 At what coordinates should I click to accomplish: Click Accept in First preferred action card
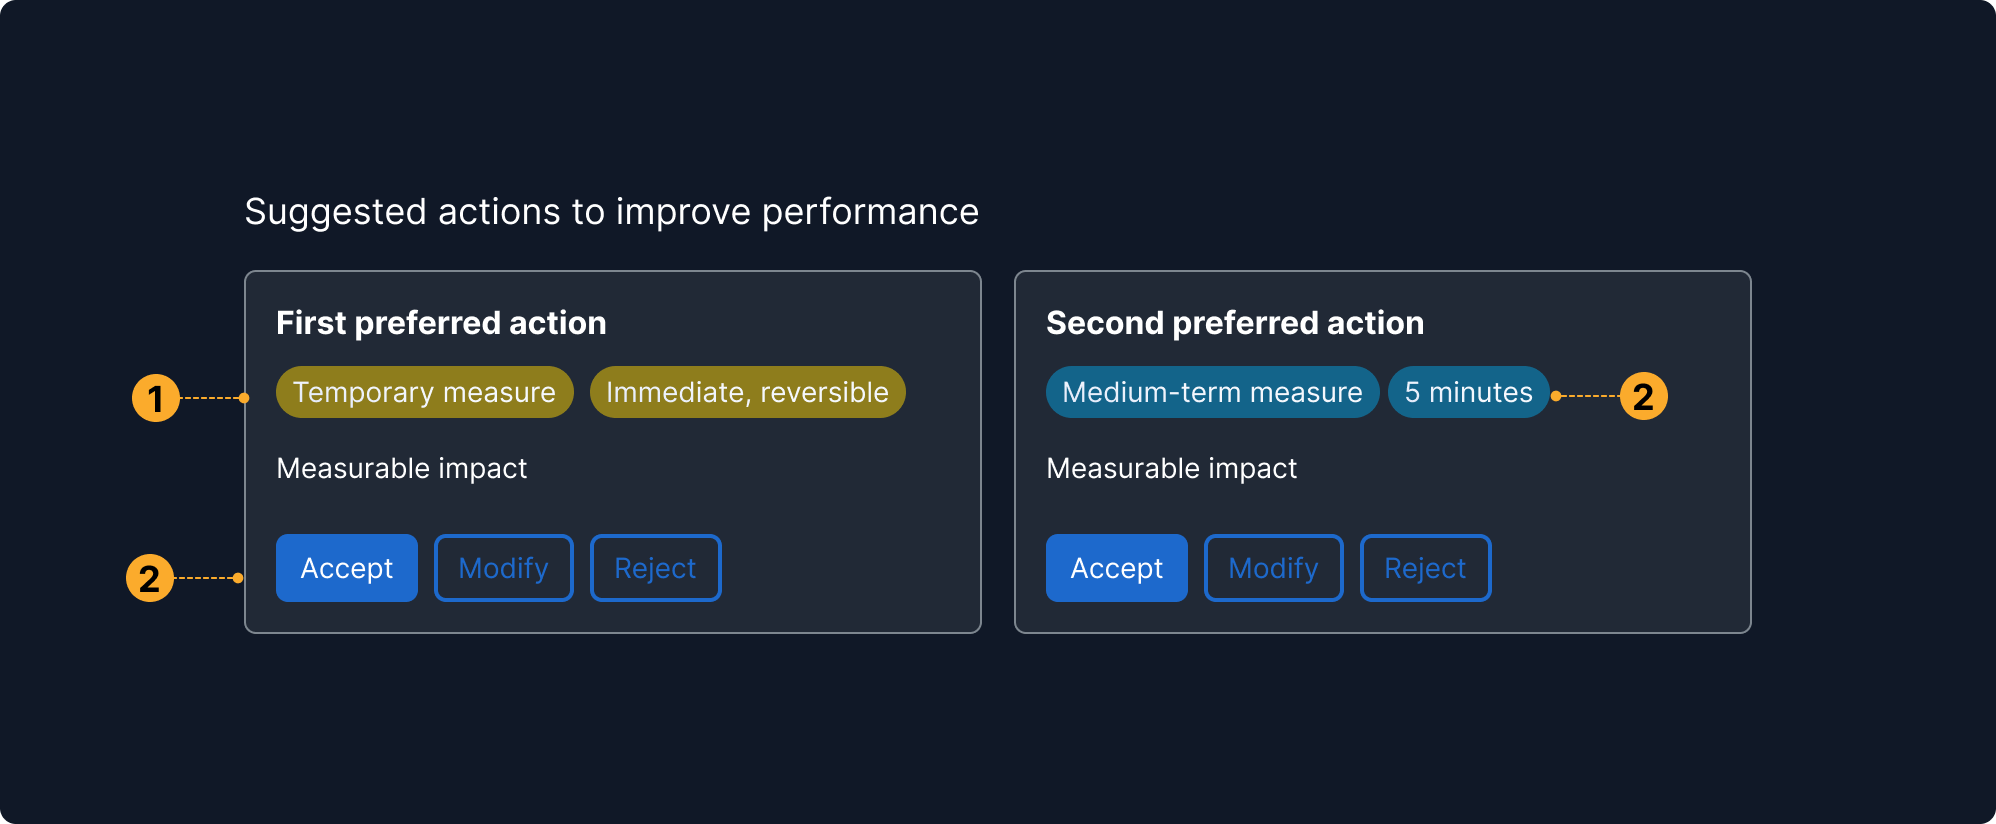pos(346,568)
